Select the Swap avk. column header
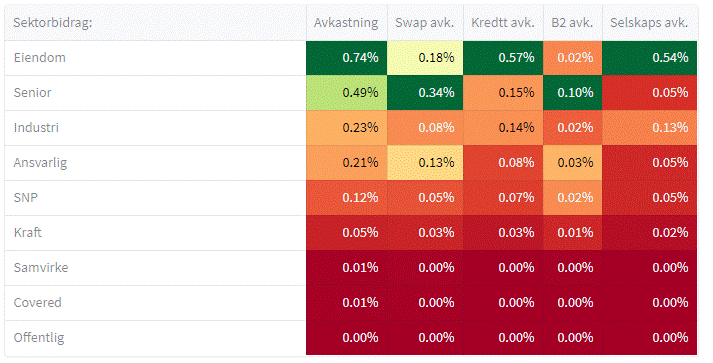The height and width of the screenshot is (363, 713). (x=425, y=23)
